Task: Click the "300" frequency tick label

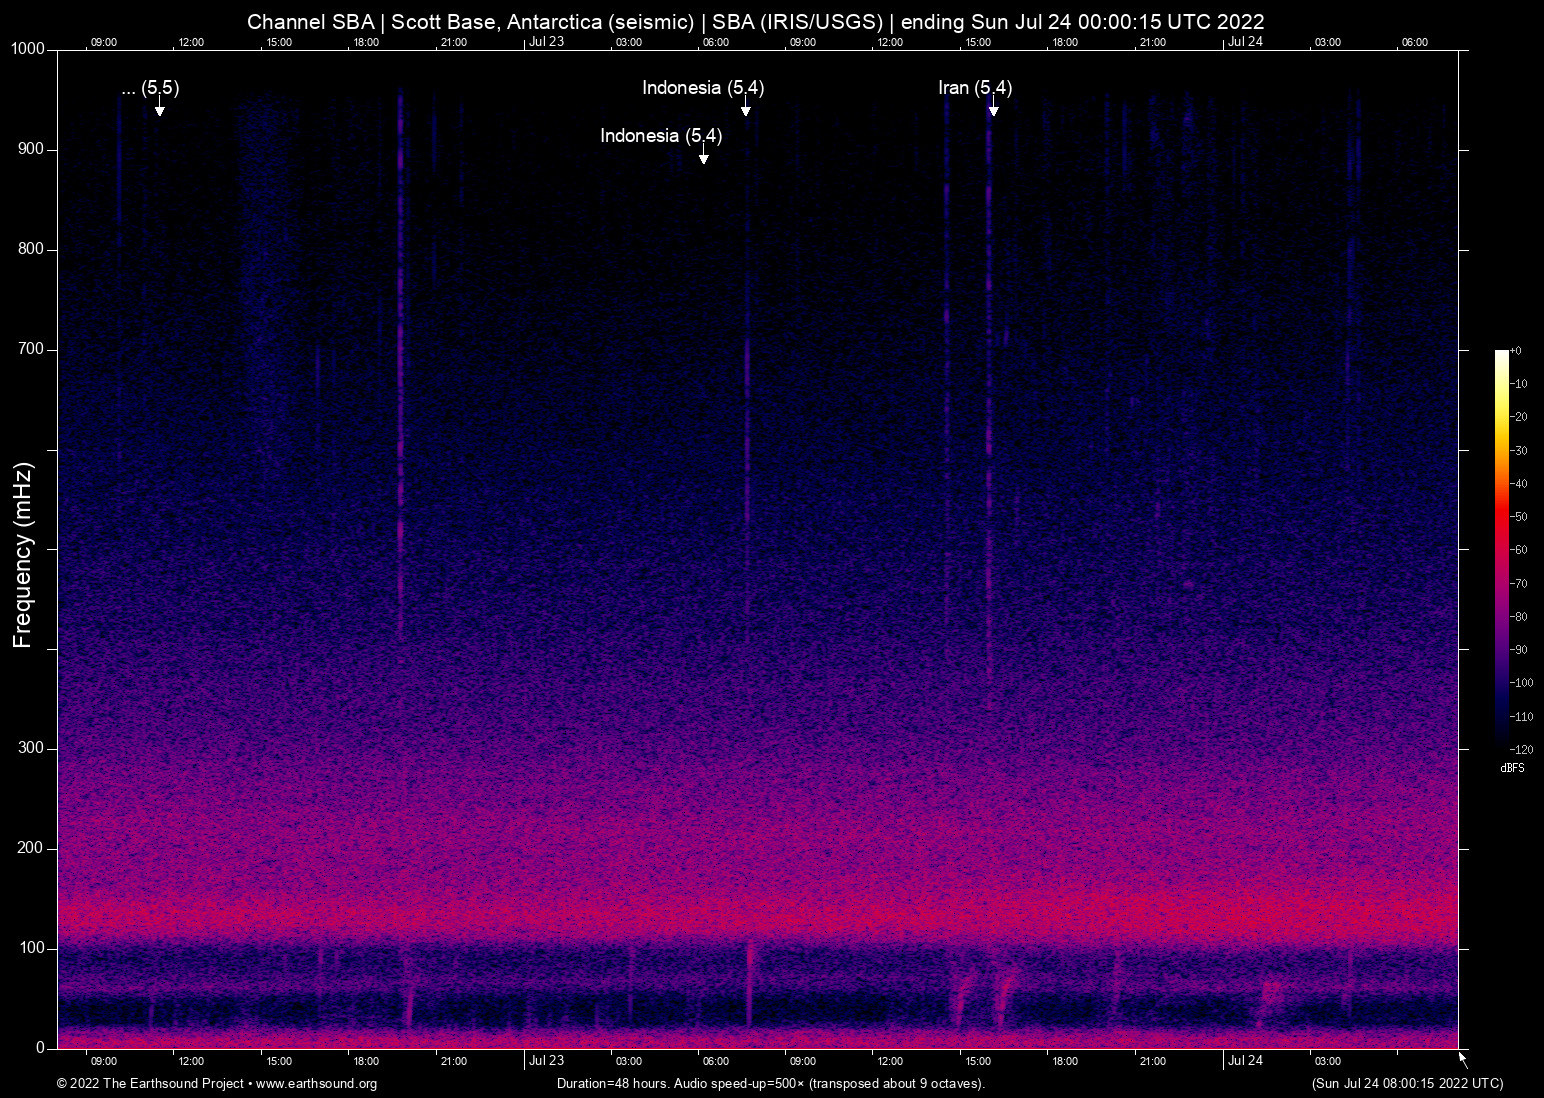Action: pyautogui.click(x=30, y=747)
